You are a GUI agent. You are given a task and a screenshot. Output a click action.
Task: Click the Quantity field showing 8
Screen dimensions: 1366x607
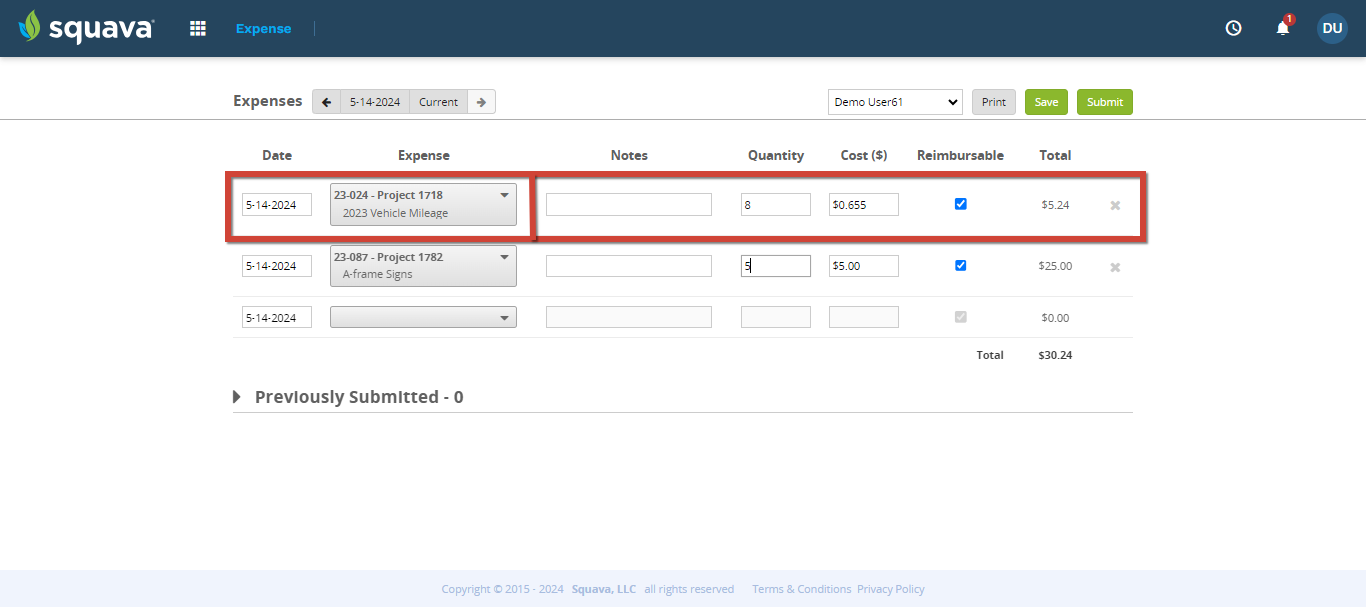(x=775, y=204)
